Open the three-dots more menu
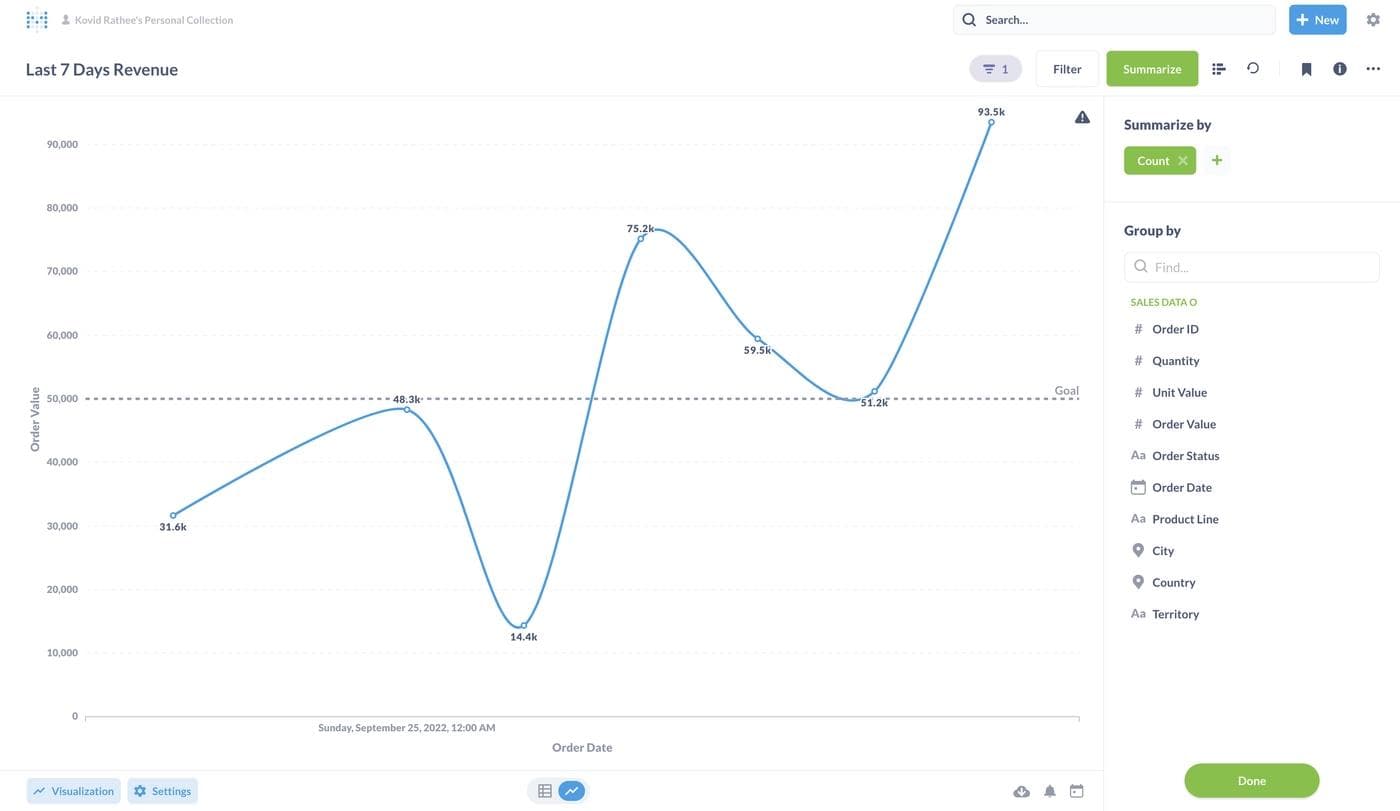Viewport: 1400px width, 811px height. [1373, 69]
